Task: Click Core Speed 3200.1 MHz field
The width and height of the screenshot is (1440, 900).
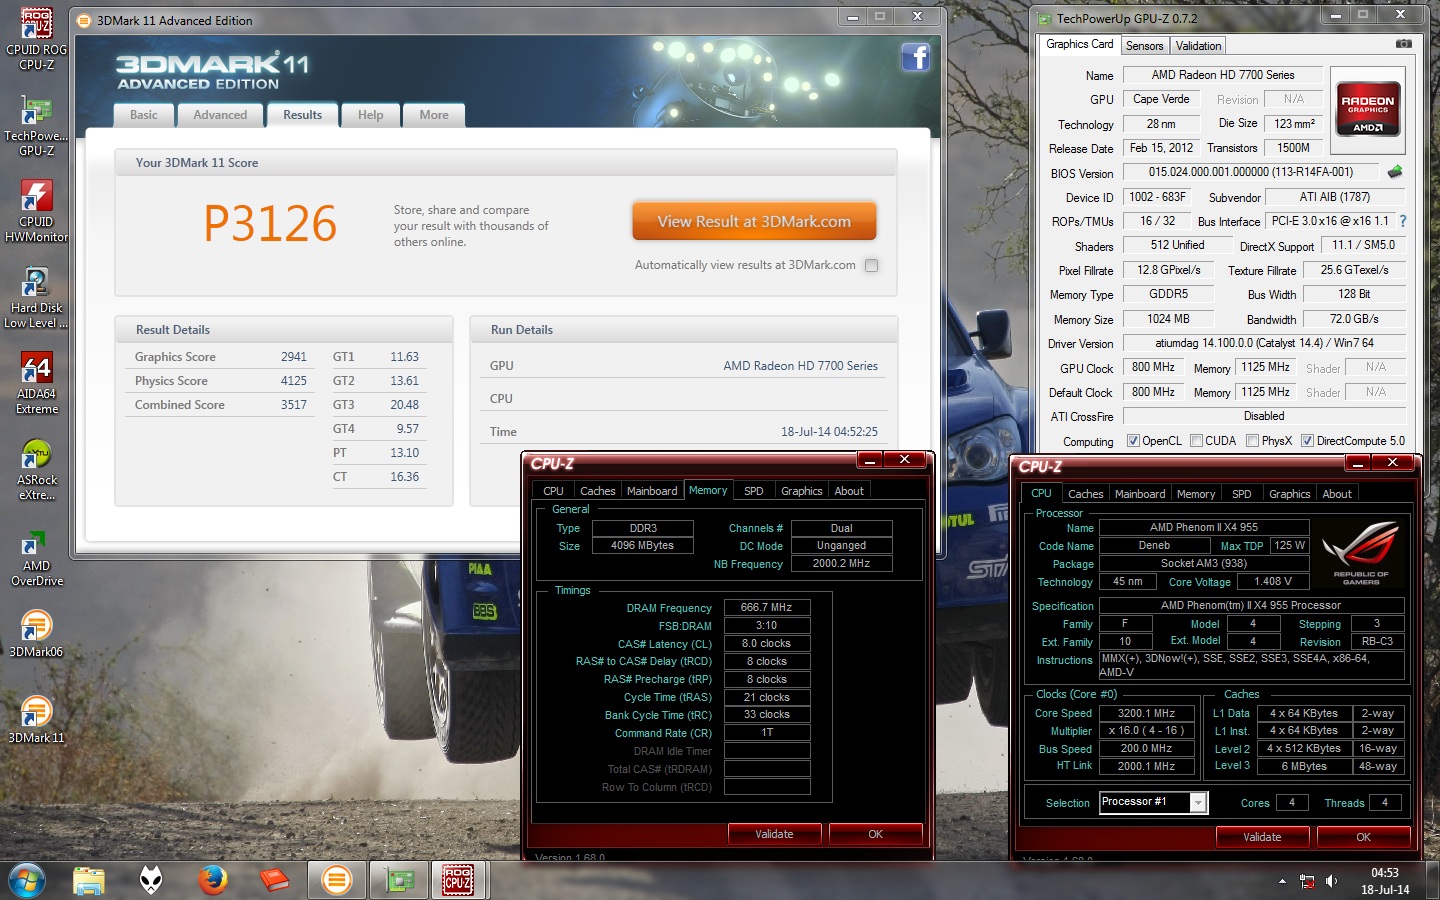Action: click(1146, 714)
